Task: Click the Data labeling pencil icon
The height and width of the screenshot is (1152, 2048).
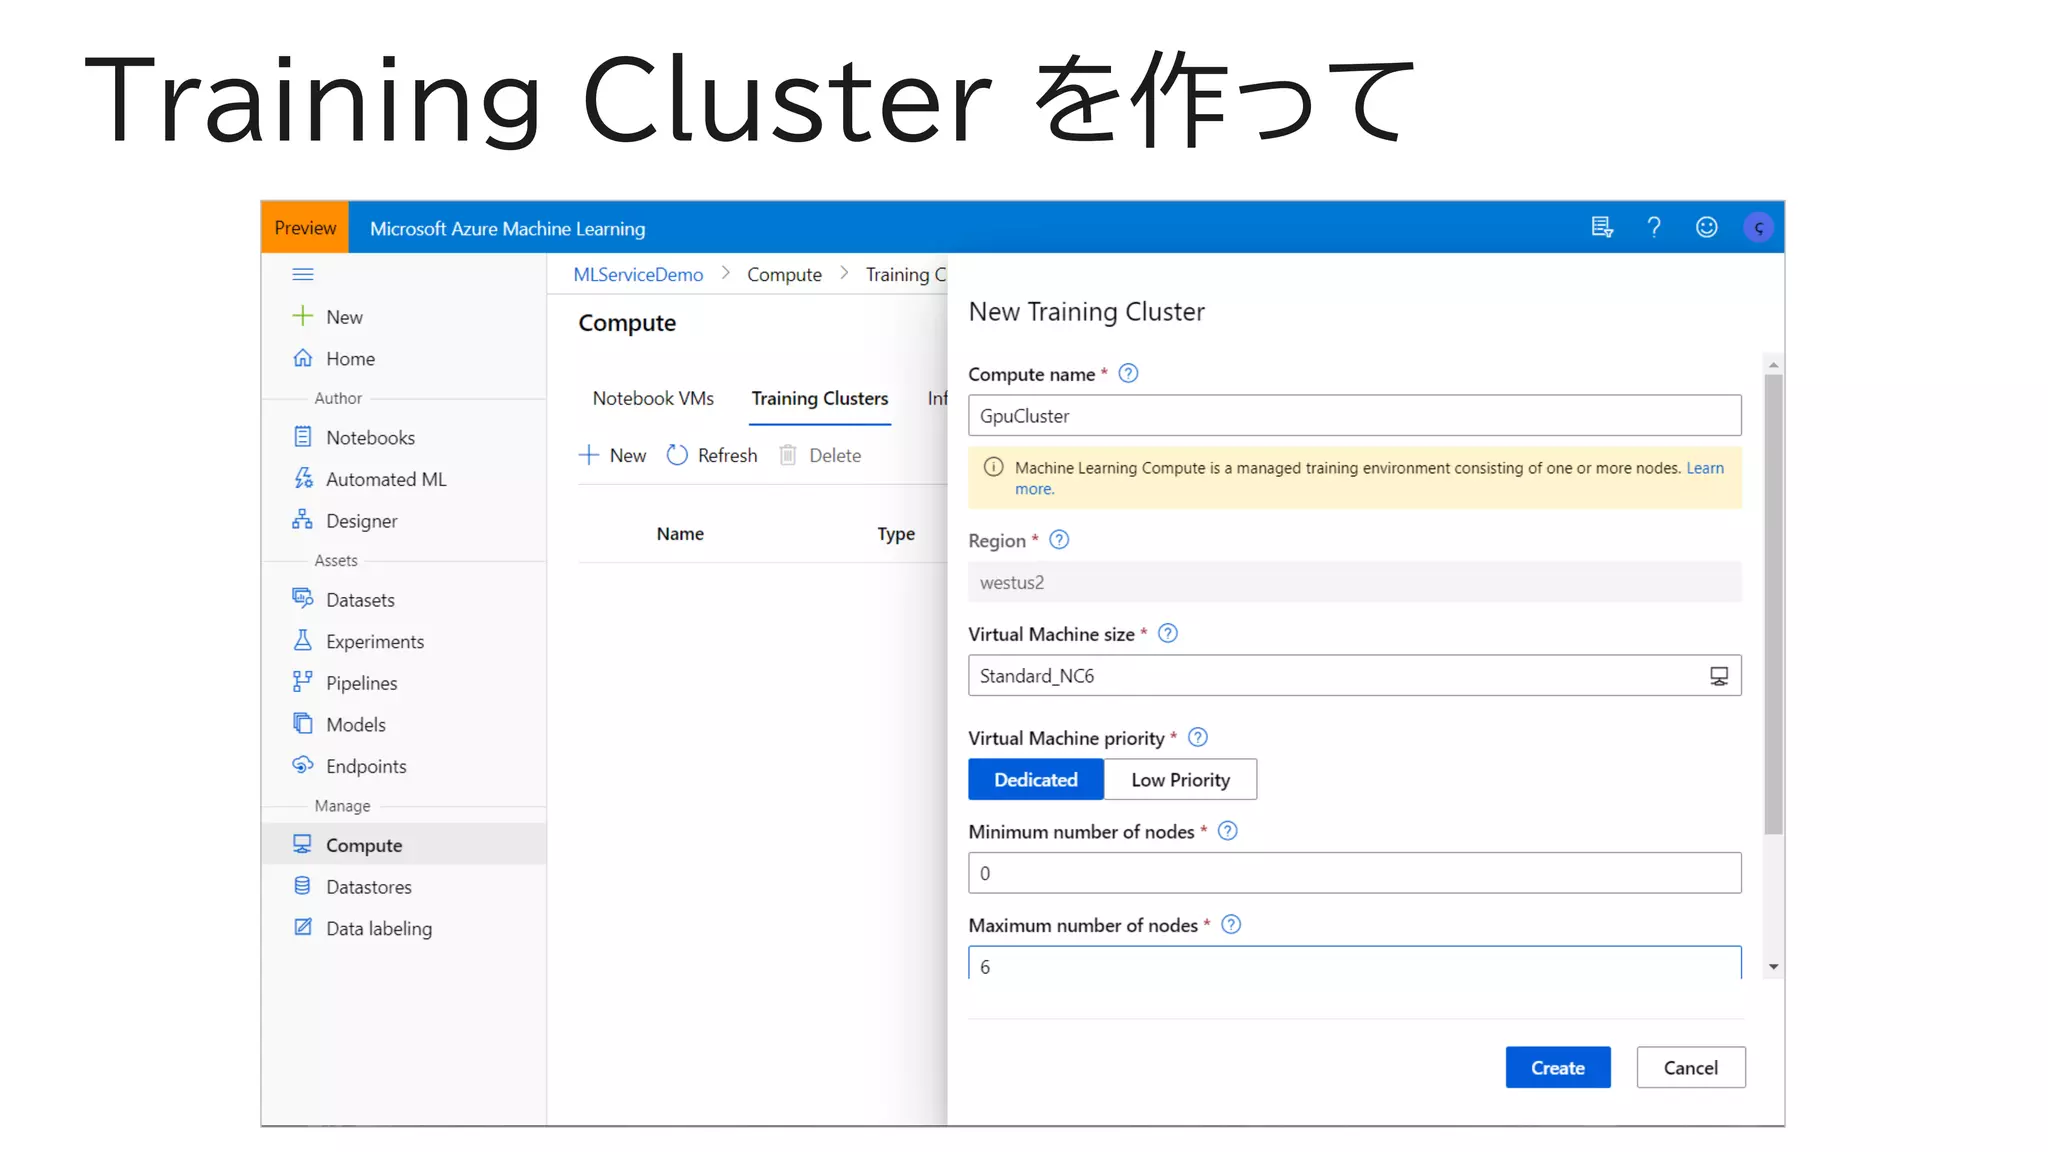Action: [303, 928]
